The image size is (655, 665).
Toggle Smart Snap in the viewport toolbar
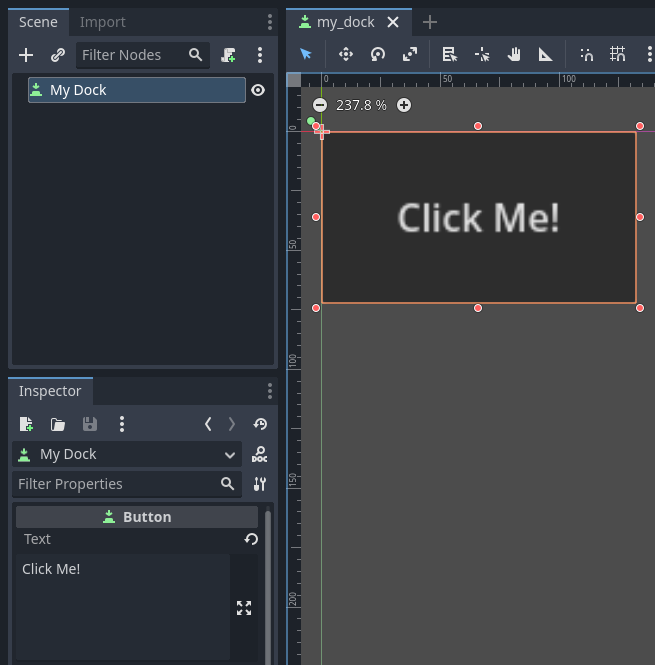587,55
